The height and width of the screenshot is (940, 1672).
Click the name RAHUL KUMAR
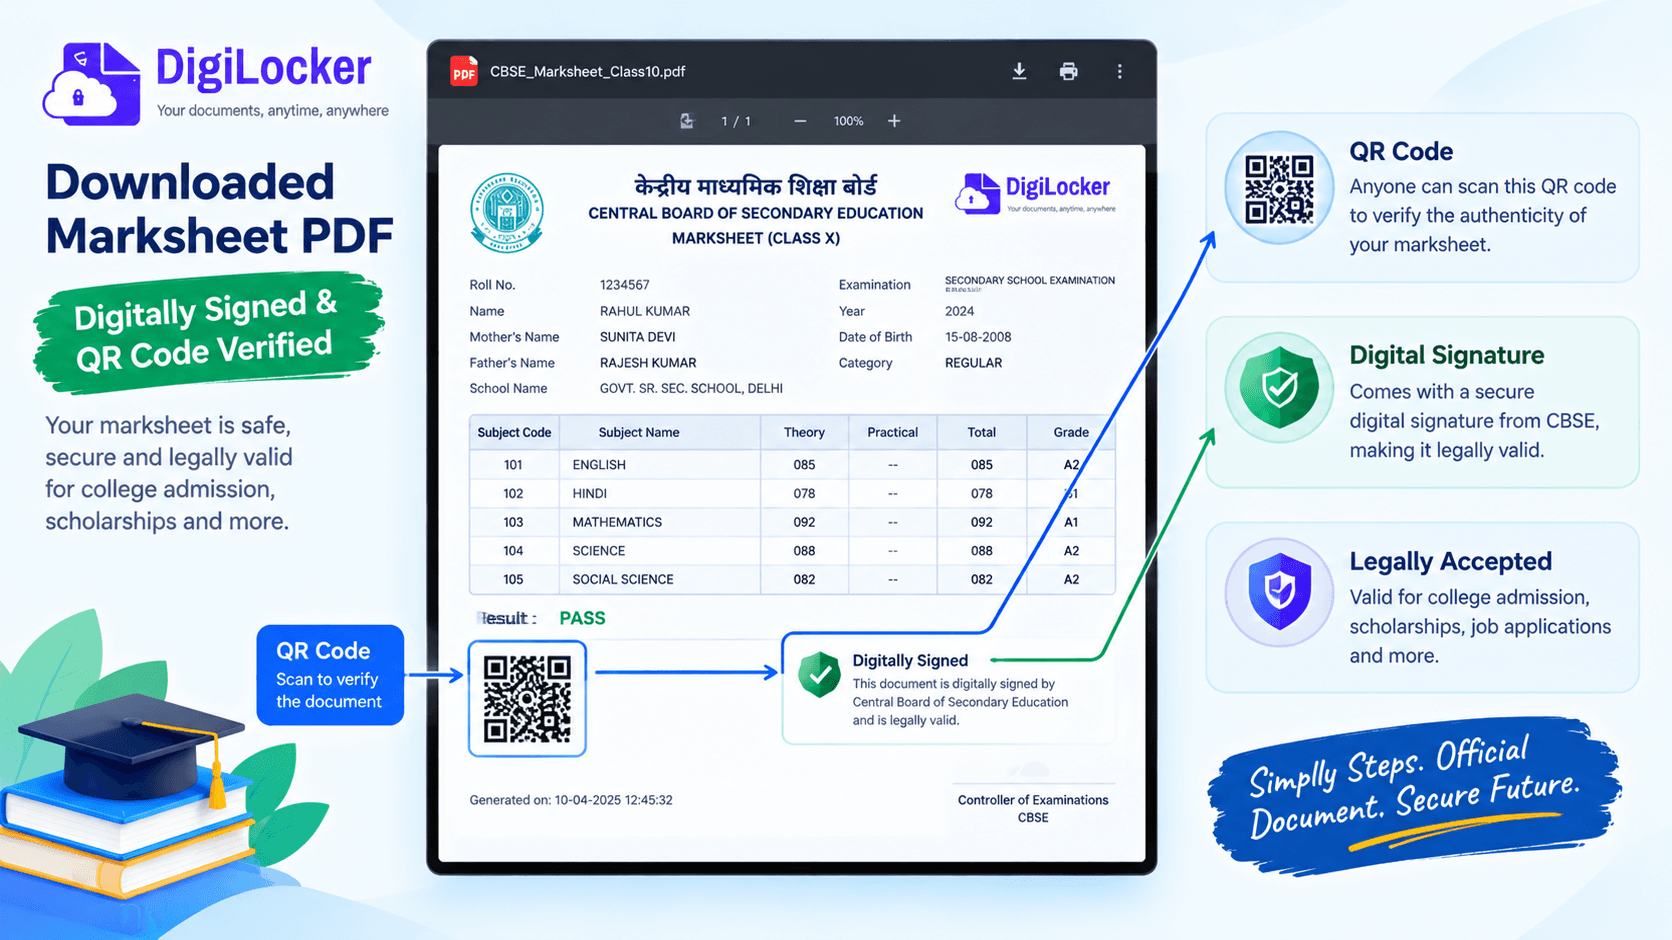[644, 311]
